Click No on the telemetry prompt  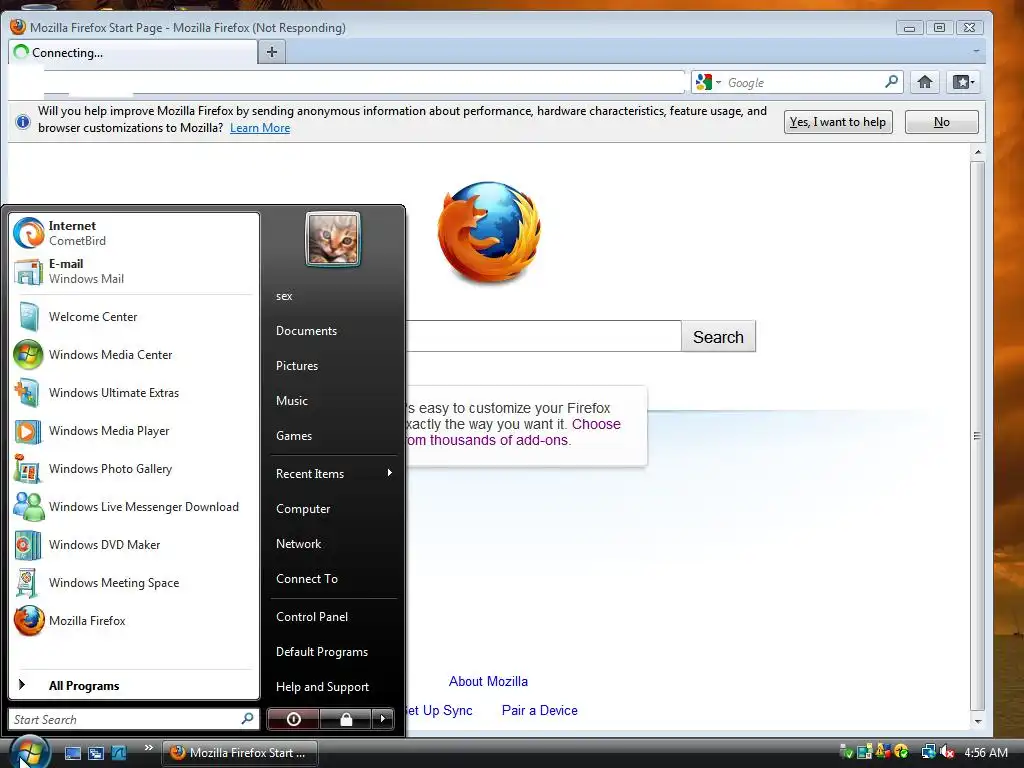pyautogui.click(x=942, y=121)
